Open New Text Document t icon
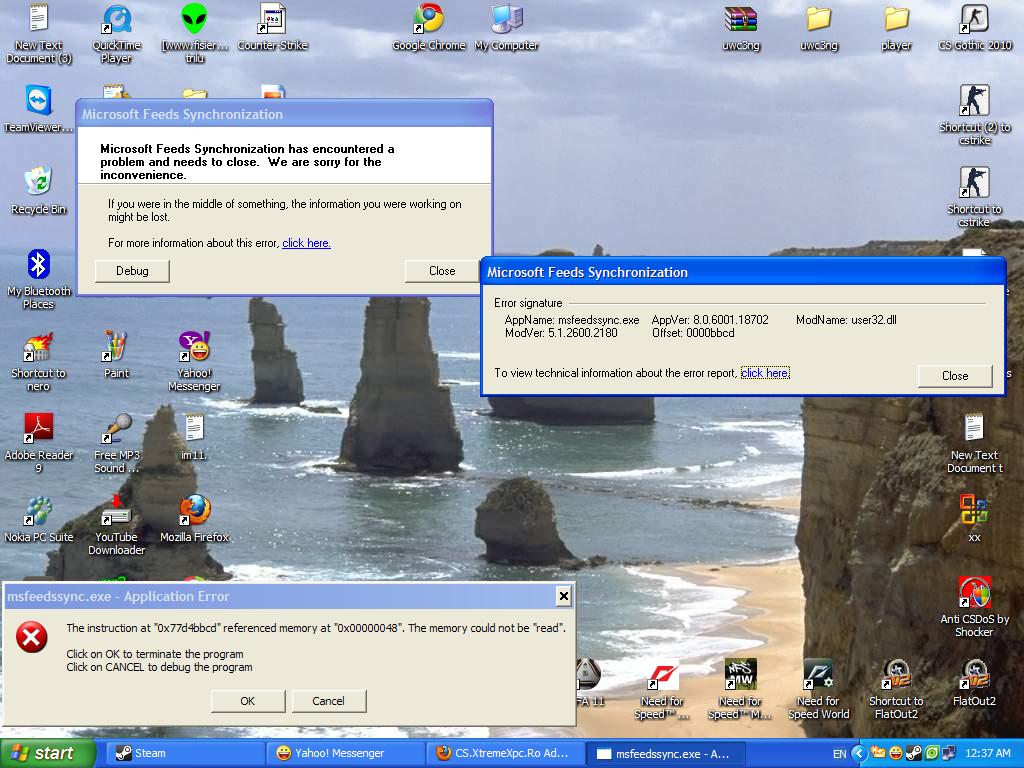 (974, 443)
